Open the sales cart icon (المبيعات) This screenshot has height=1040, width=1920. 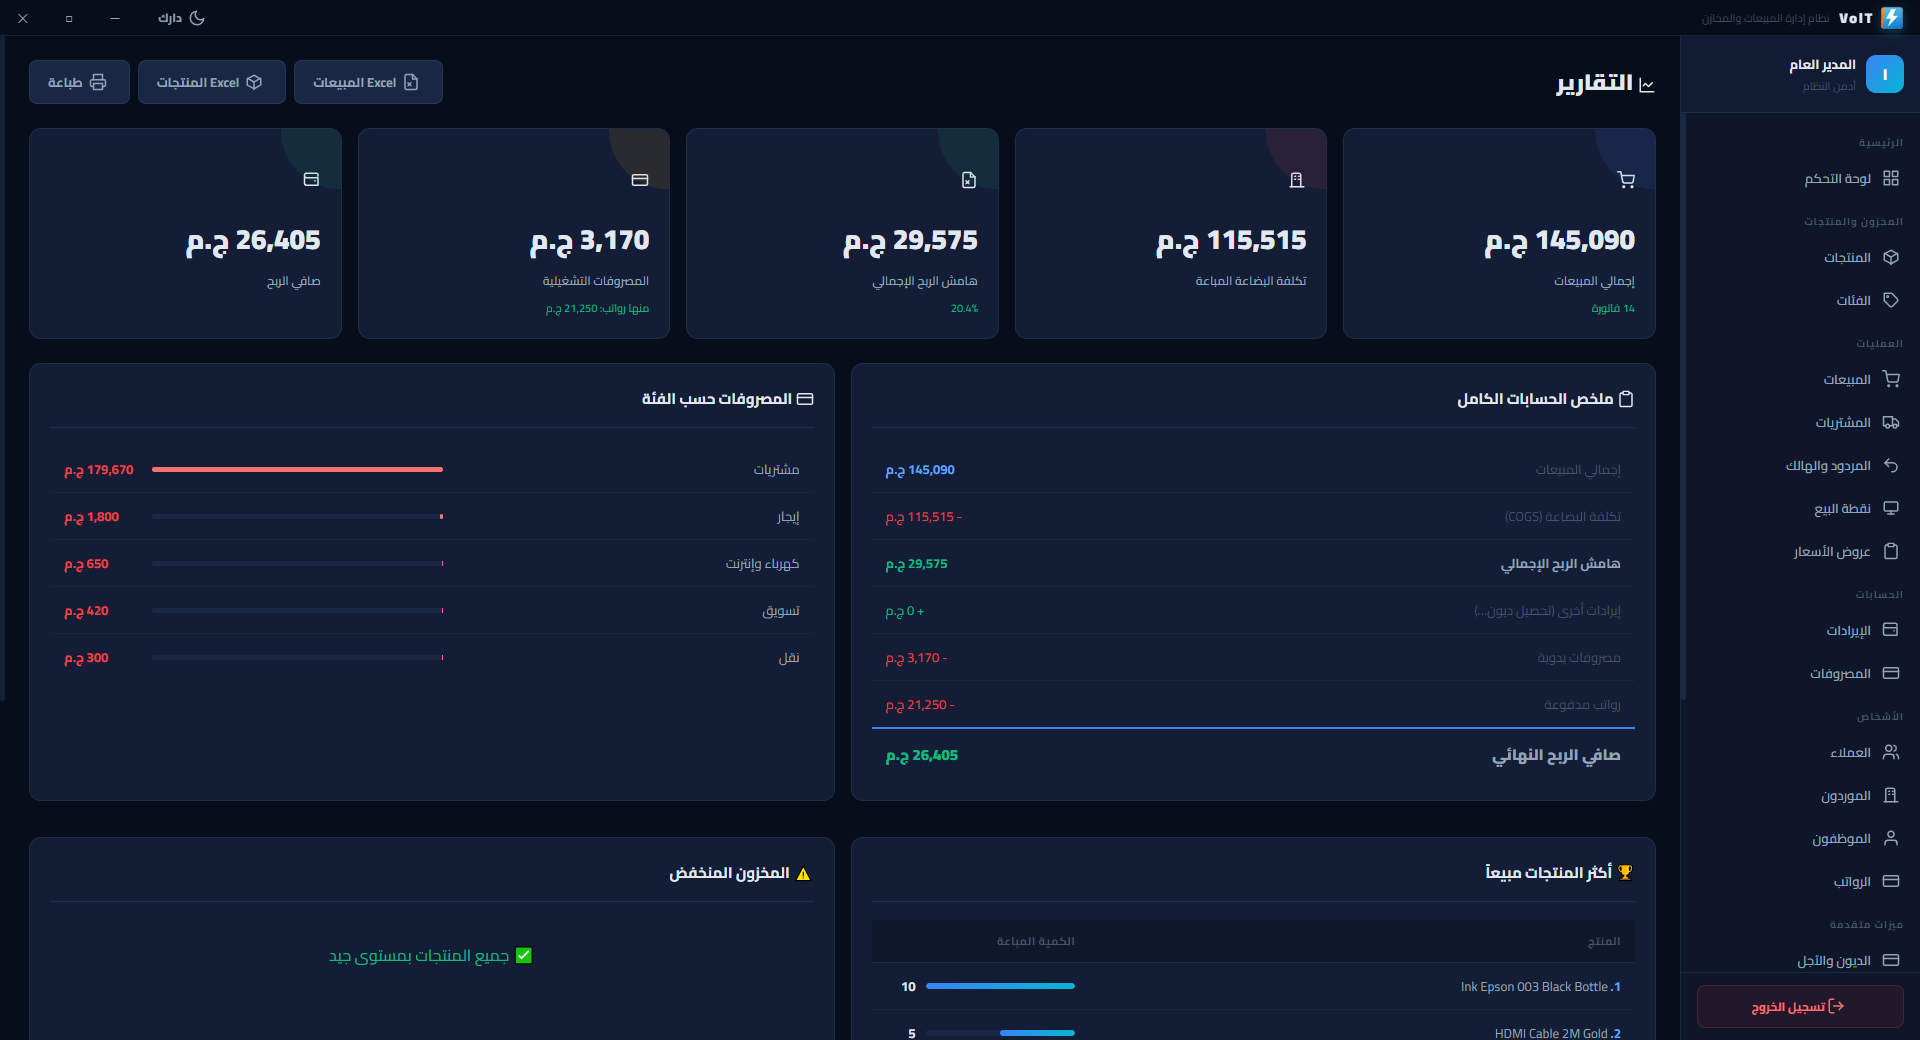[x=1890, y=379]
